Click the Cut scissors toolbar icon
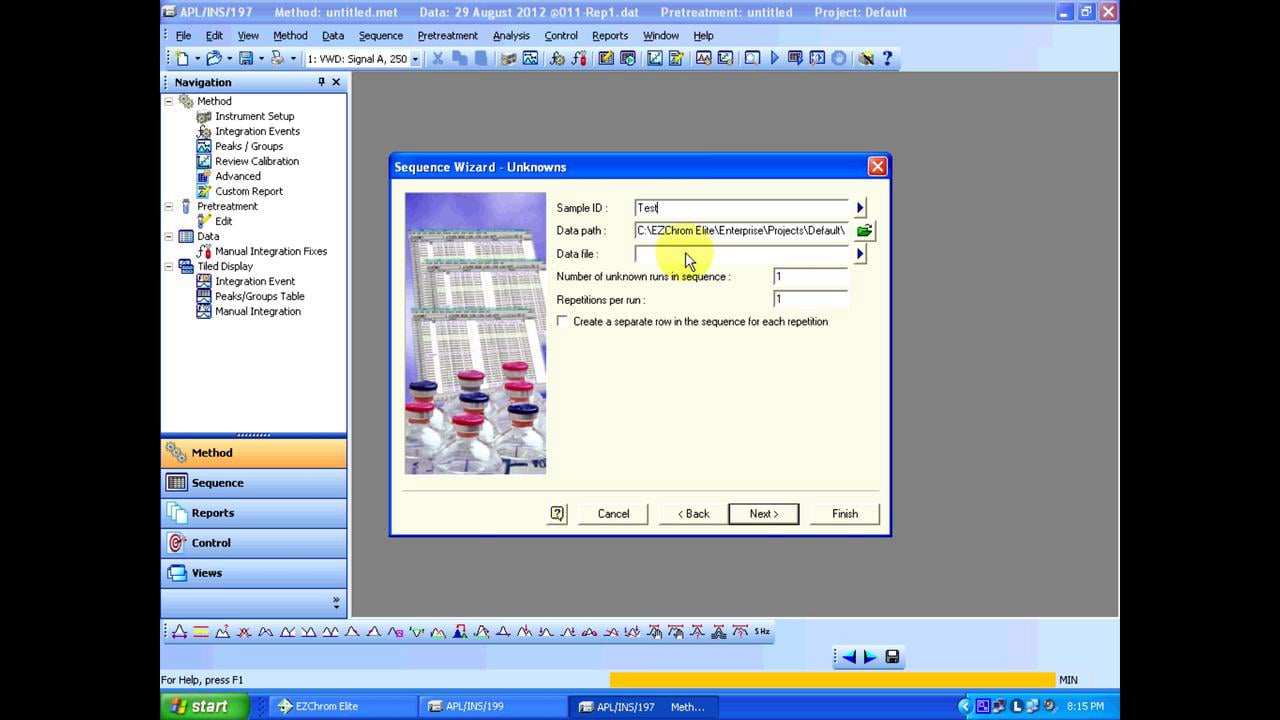The width and height of the screenshot is (1280, 720). click(437, 59)
